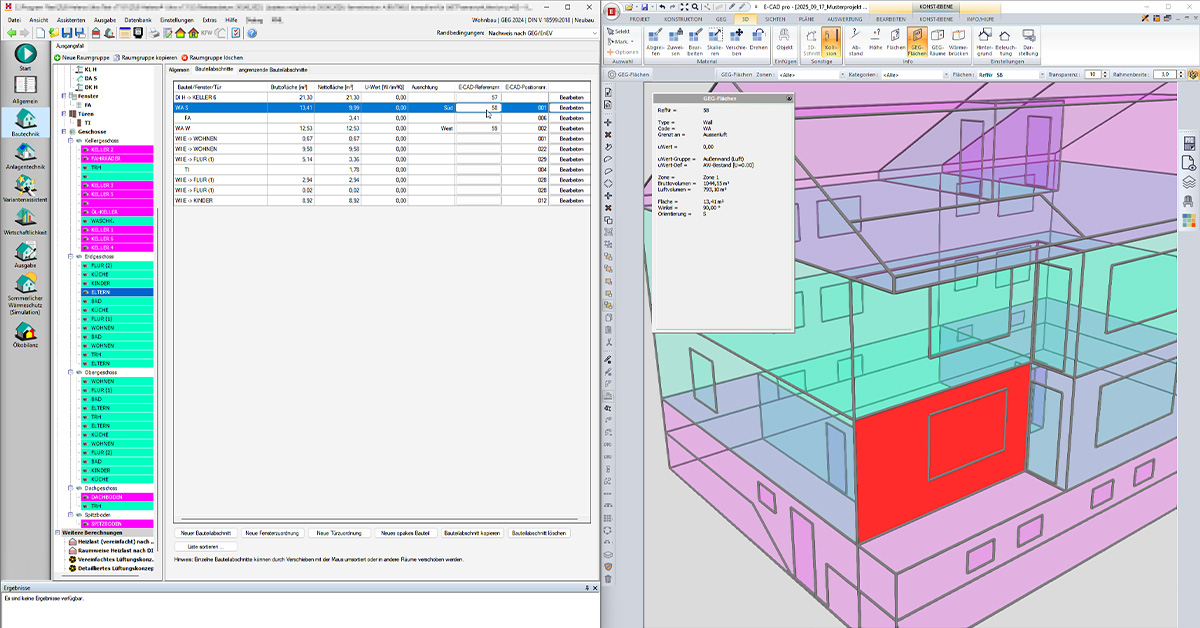Collapse the Kellergeschoss tree node
Viewport: 1200px width, 628px height.
(71, 141)
